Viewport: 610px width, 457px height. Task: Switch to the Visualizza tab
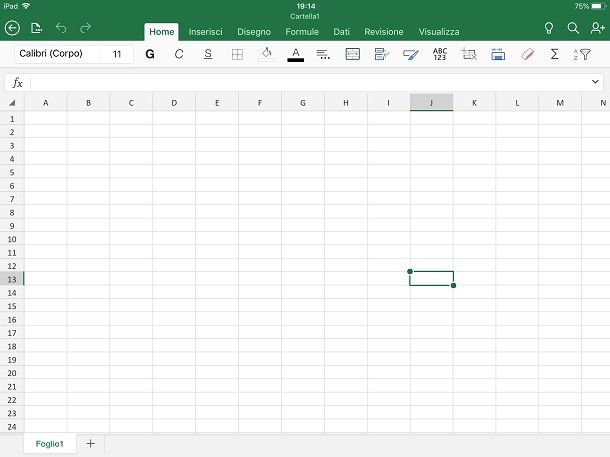coord(439,32)
